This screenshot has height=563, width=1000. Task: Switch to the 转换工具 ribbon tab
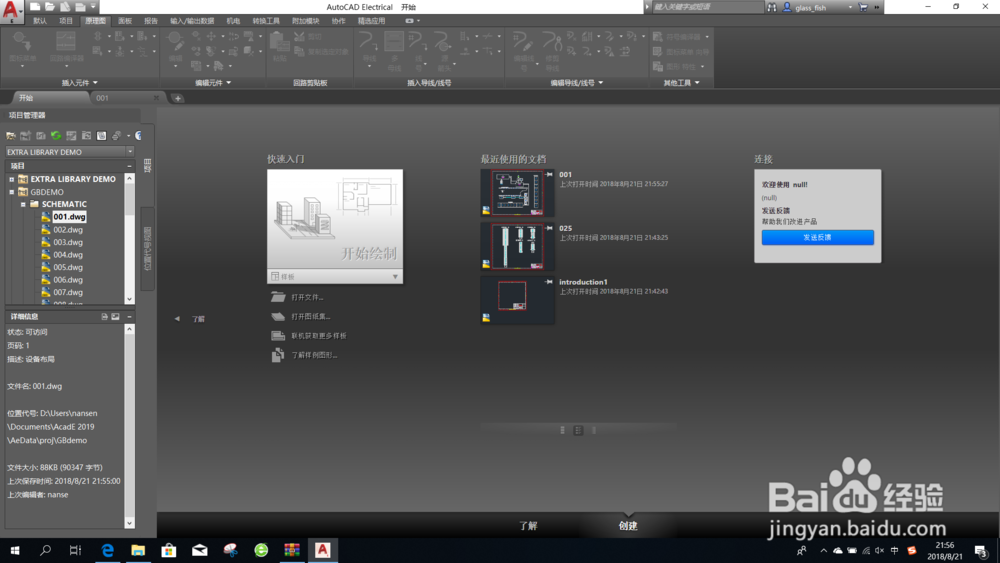point(266,21)
